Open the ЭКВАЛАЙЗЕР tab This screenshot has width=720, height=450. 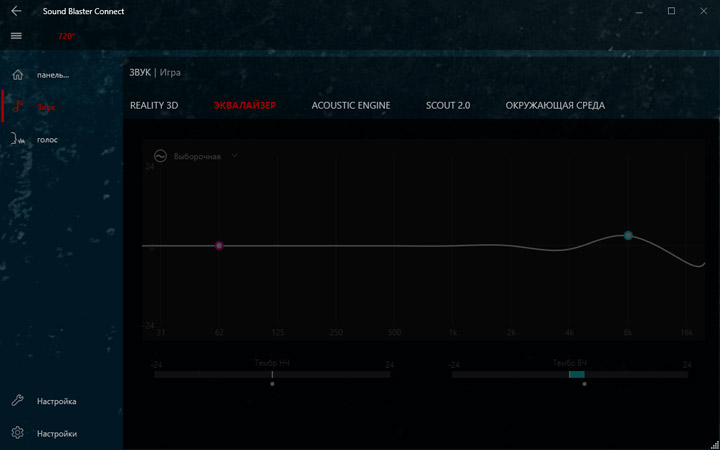click(245, 105)
